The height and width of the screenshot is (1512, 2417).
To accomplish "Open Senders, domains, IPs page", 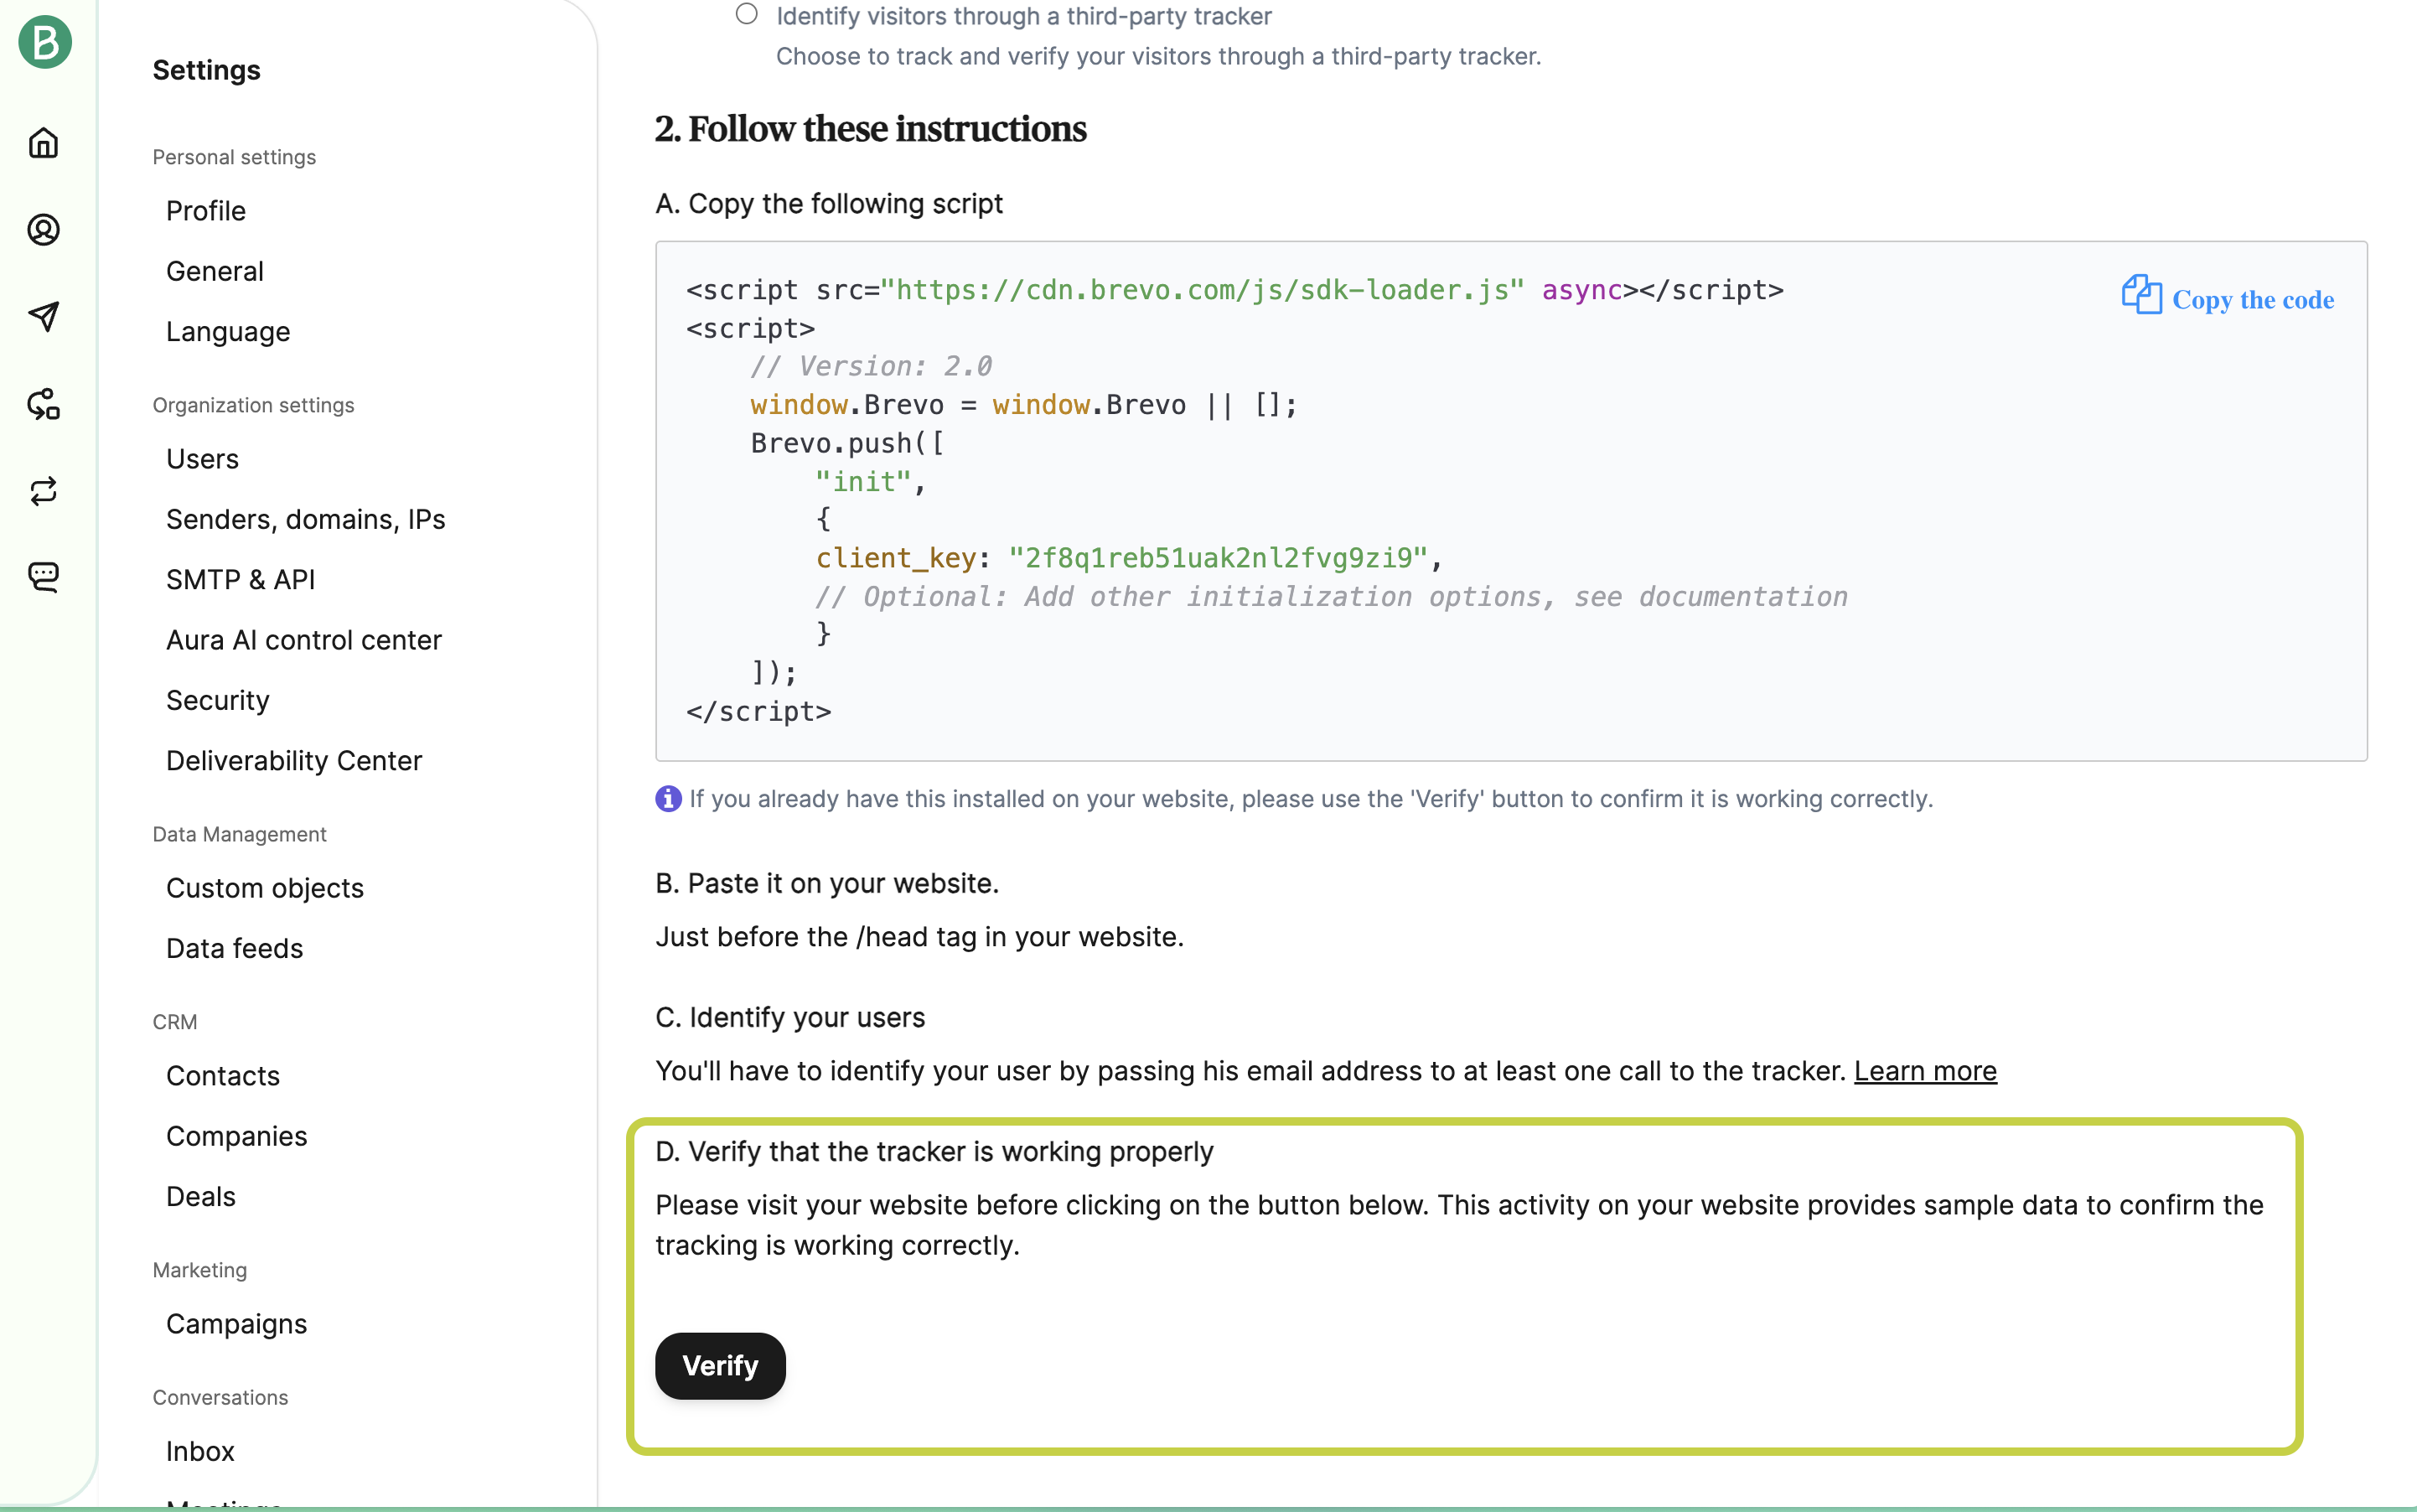I will [306, 519].
